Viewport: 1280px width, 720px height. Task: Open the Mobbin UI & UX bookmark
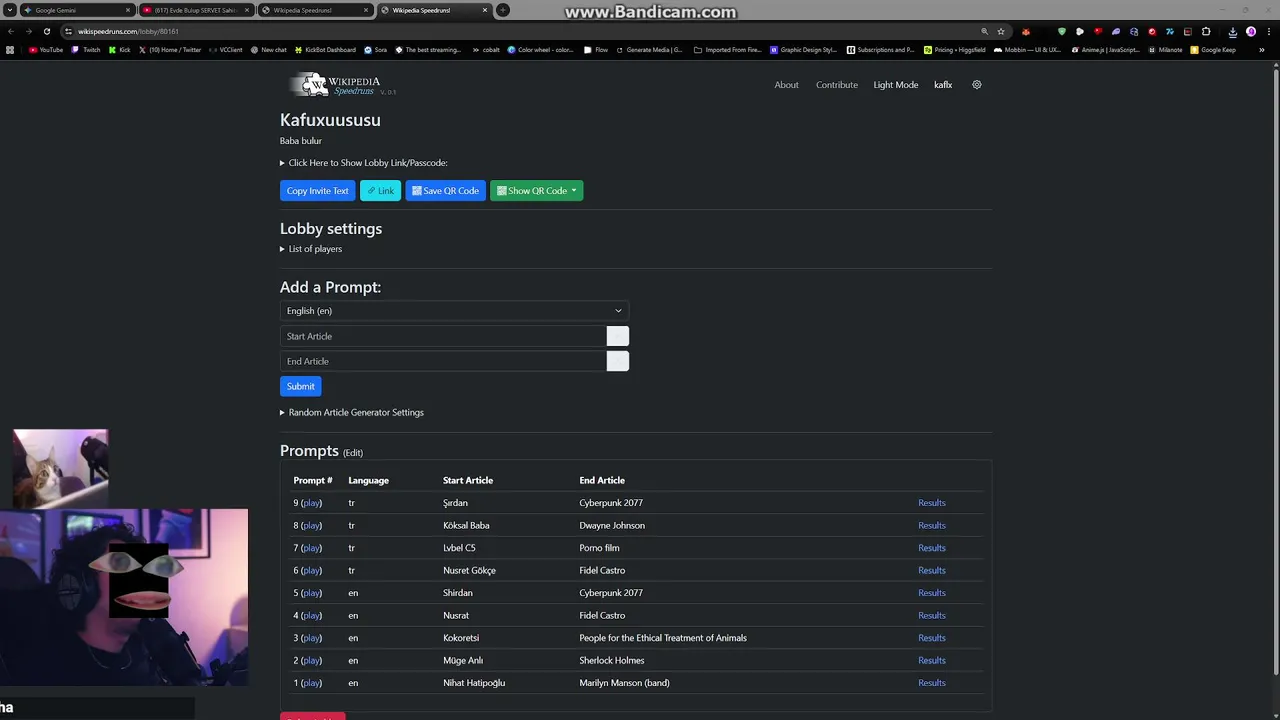1027,50
